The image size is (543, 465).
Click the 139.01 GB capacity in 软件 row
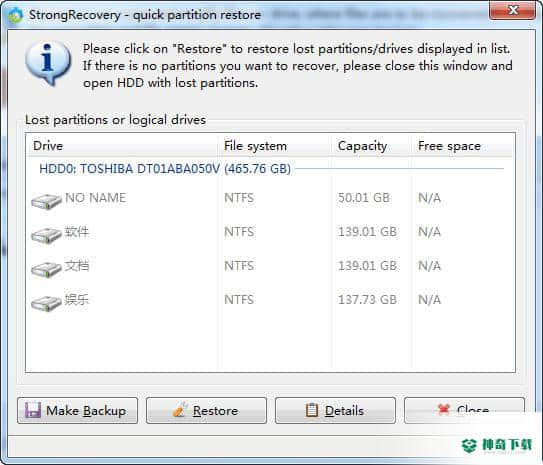pos(367,232)
